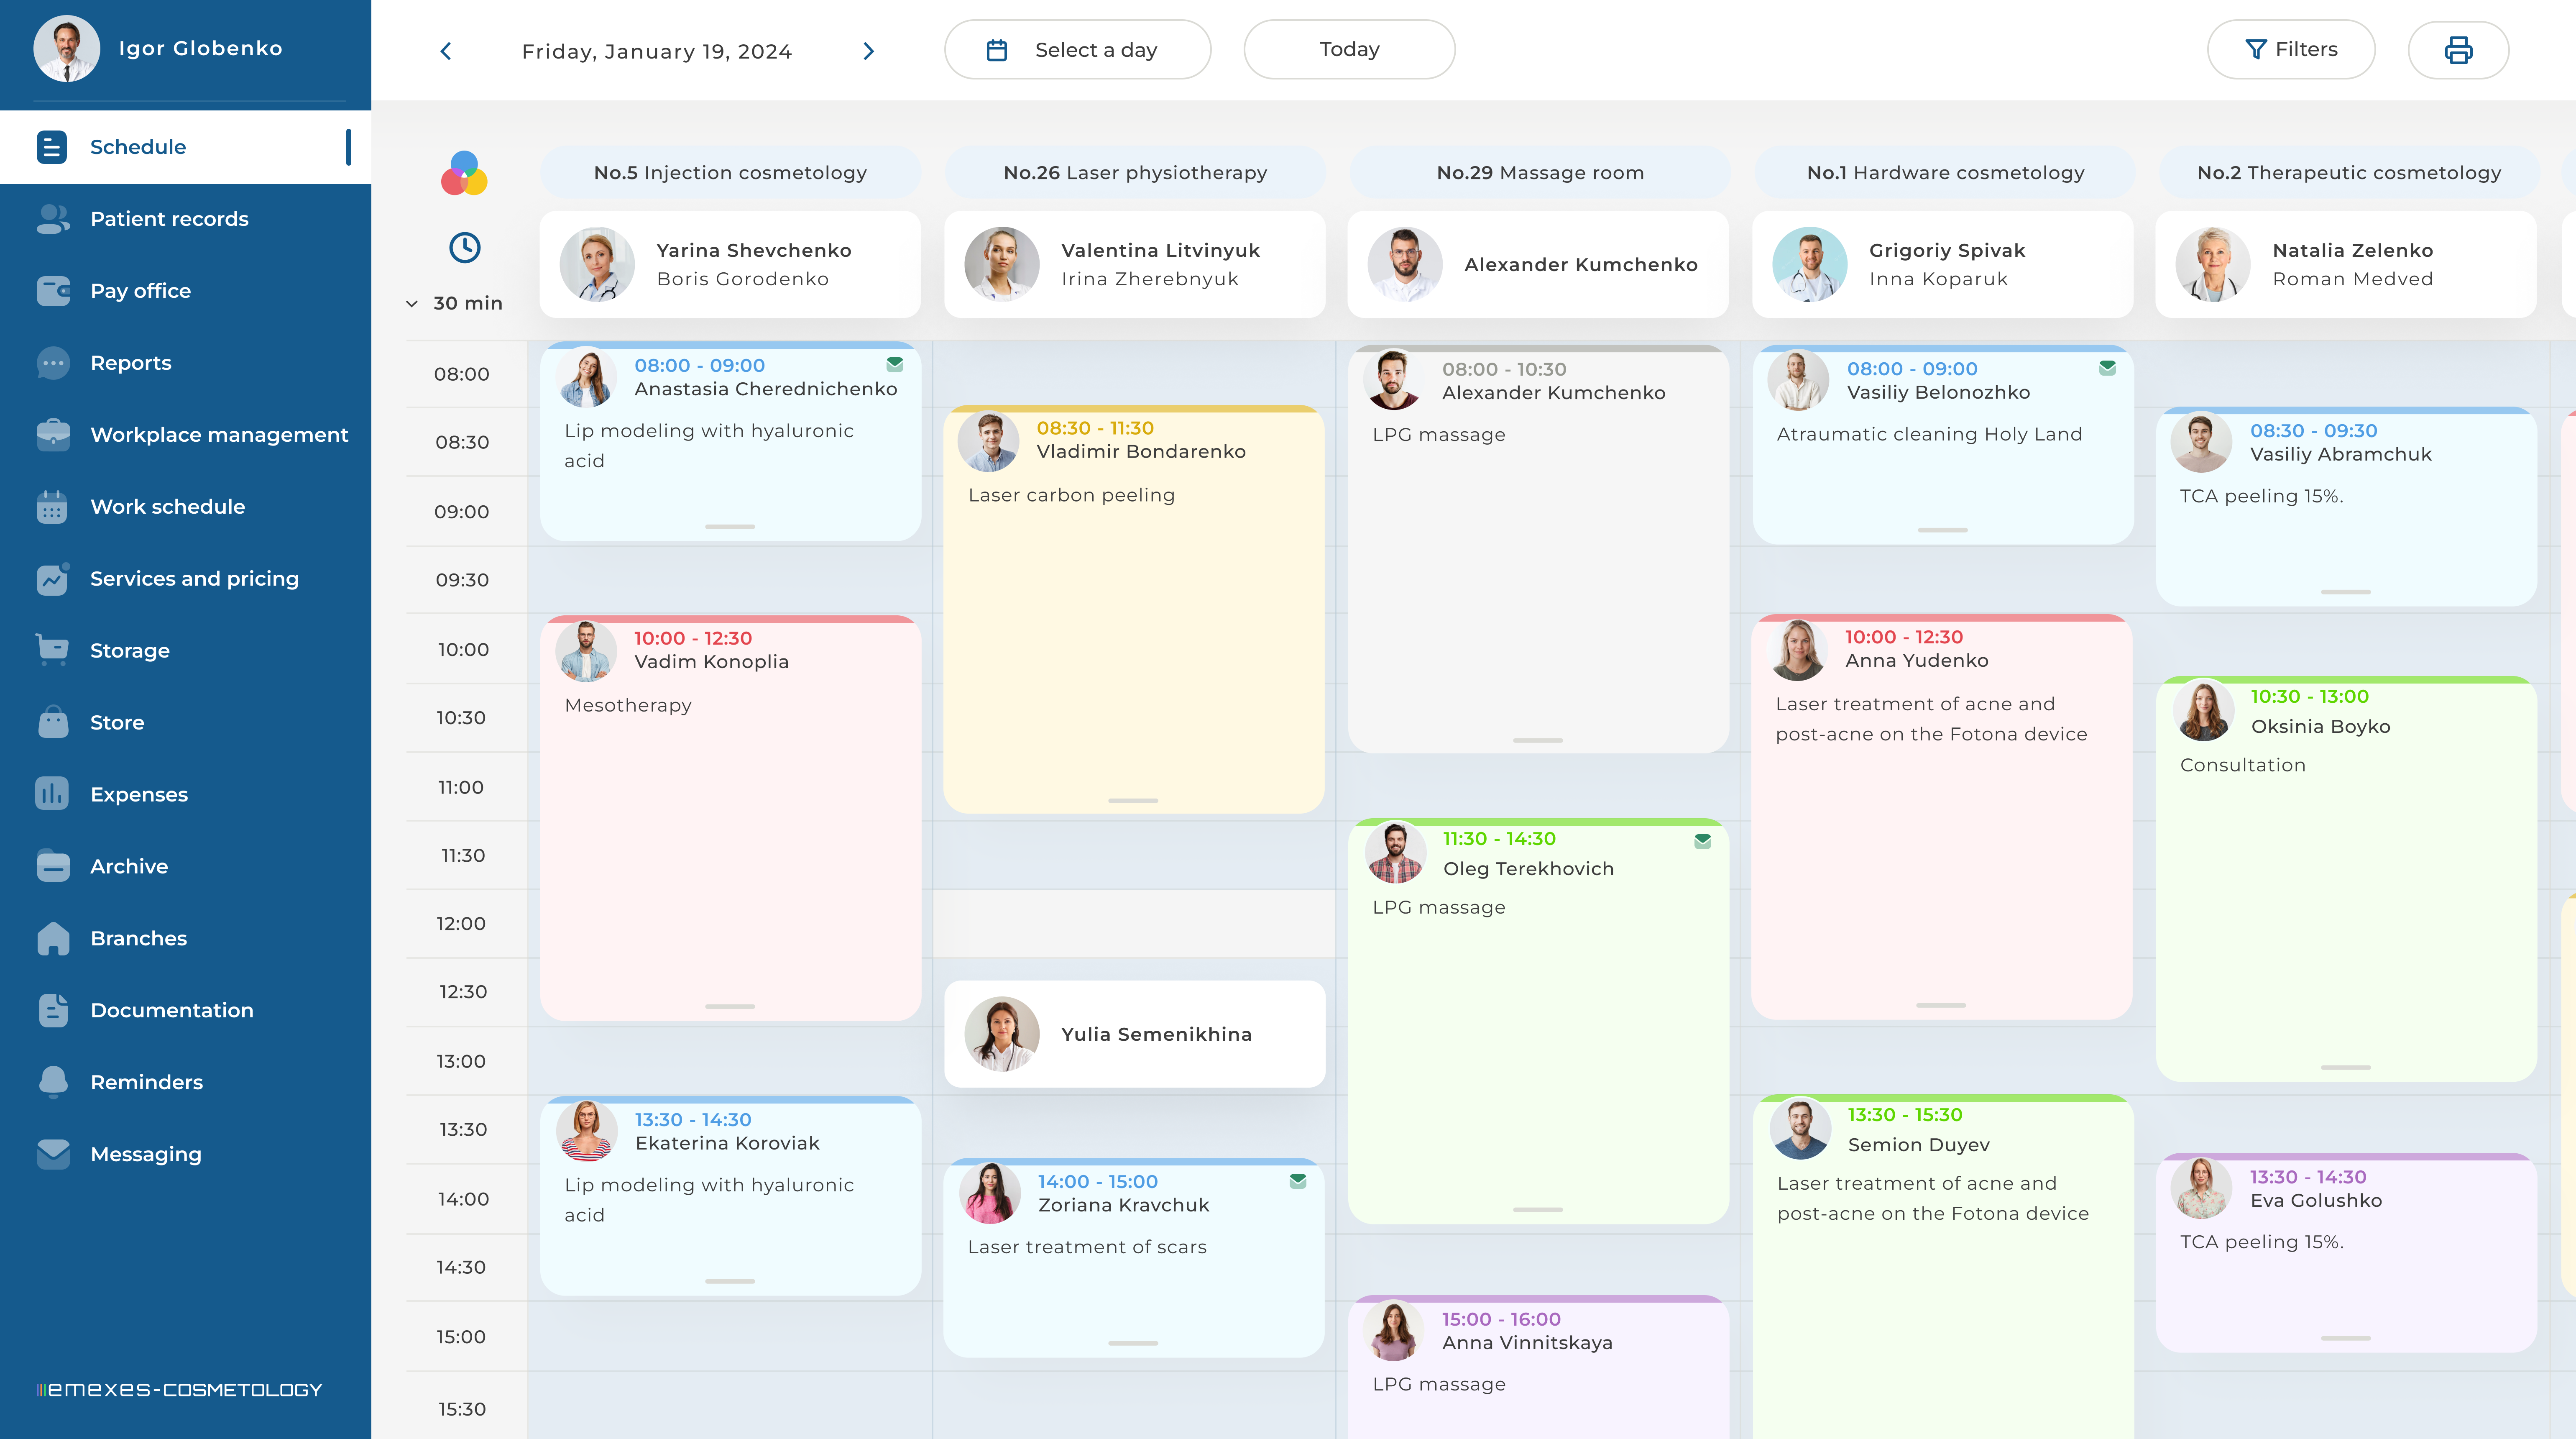Click Igor Globenko profile avatar
This screenshot has height=1439, width=2576.
pyautogui.click(x=66, y=48)
